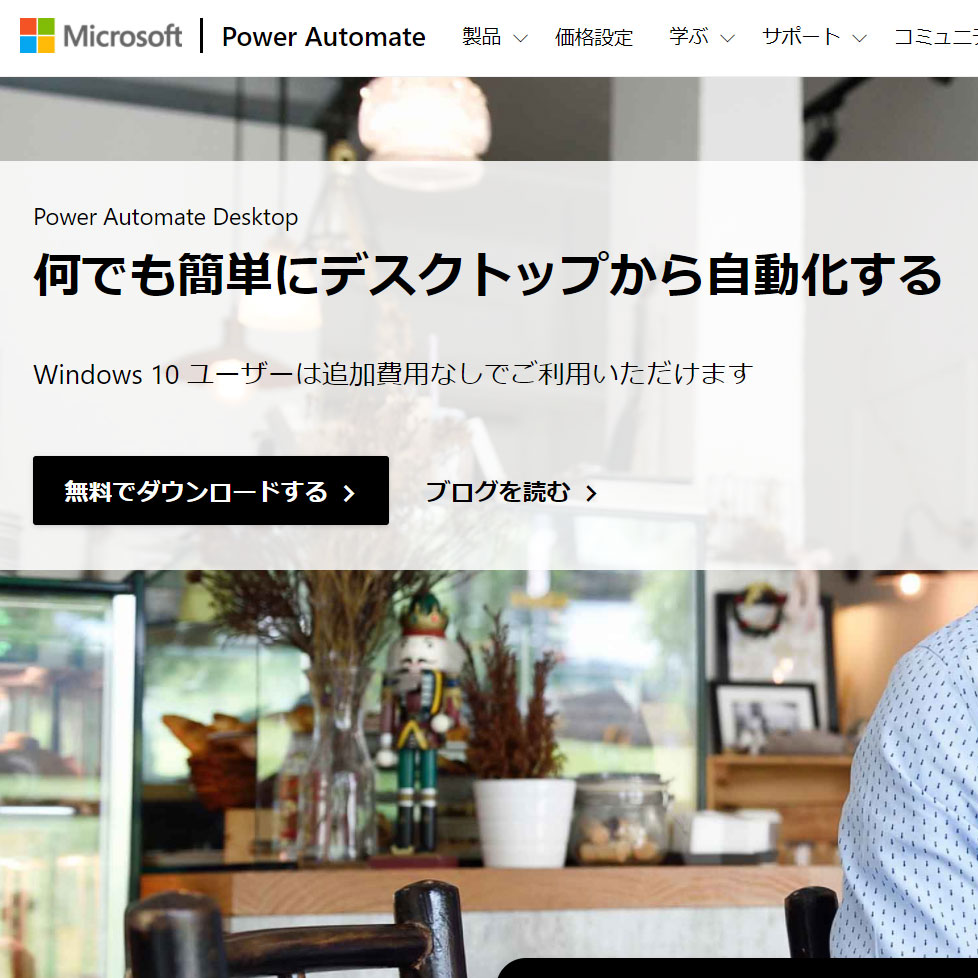The image size is (978, 978).
Task: Click the dark rounded panel at the bottom edge
Action: coord(737,967)
